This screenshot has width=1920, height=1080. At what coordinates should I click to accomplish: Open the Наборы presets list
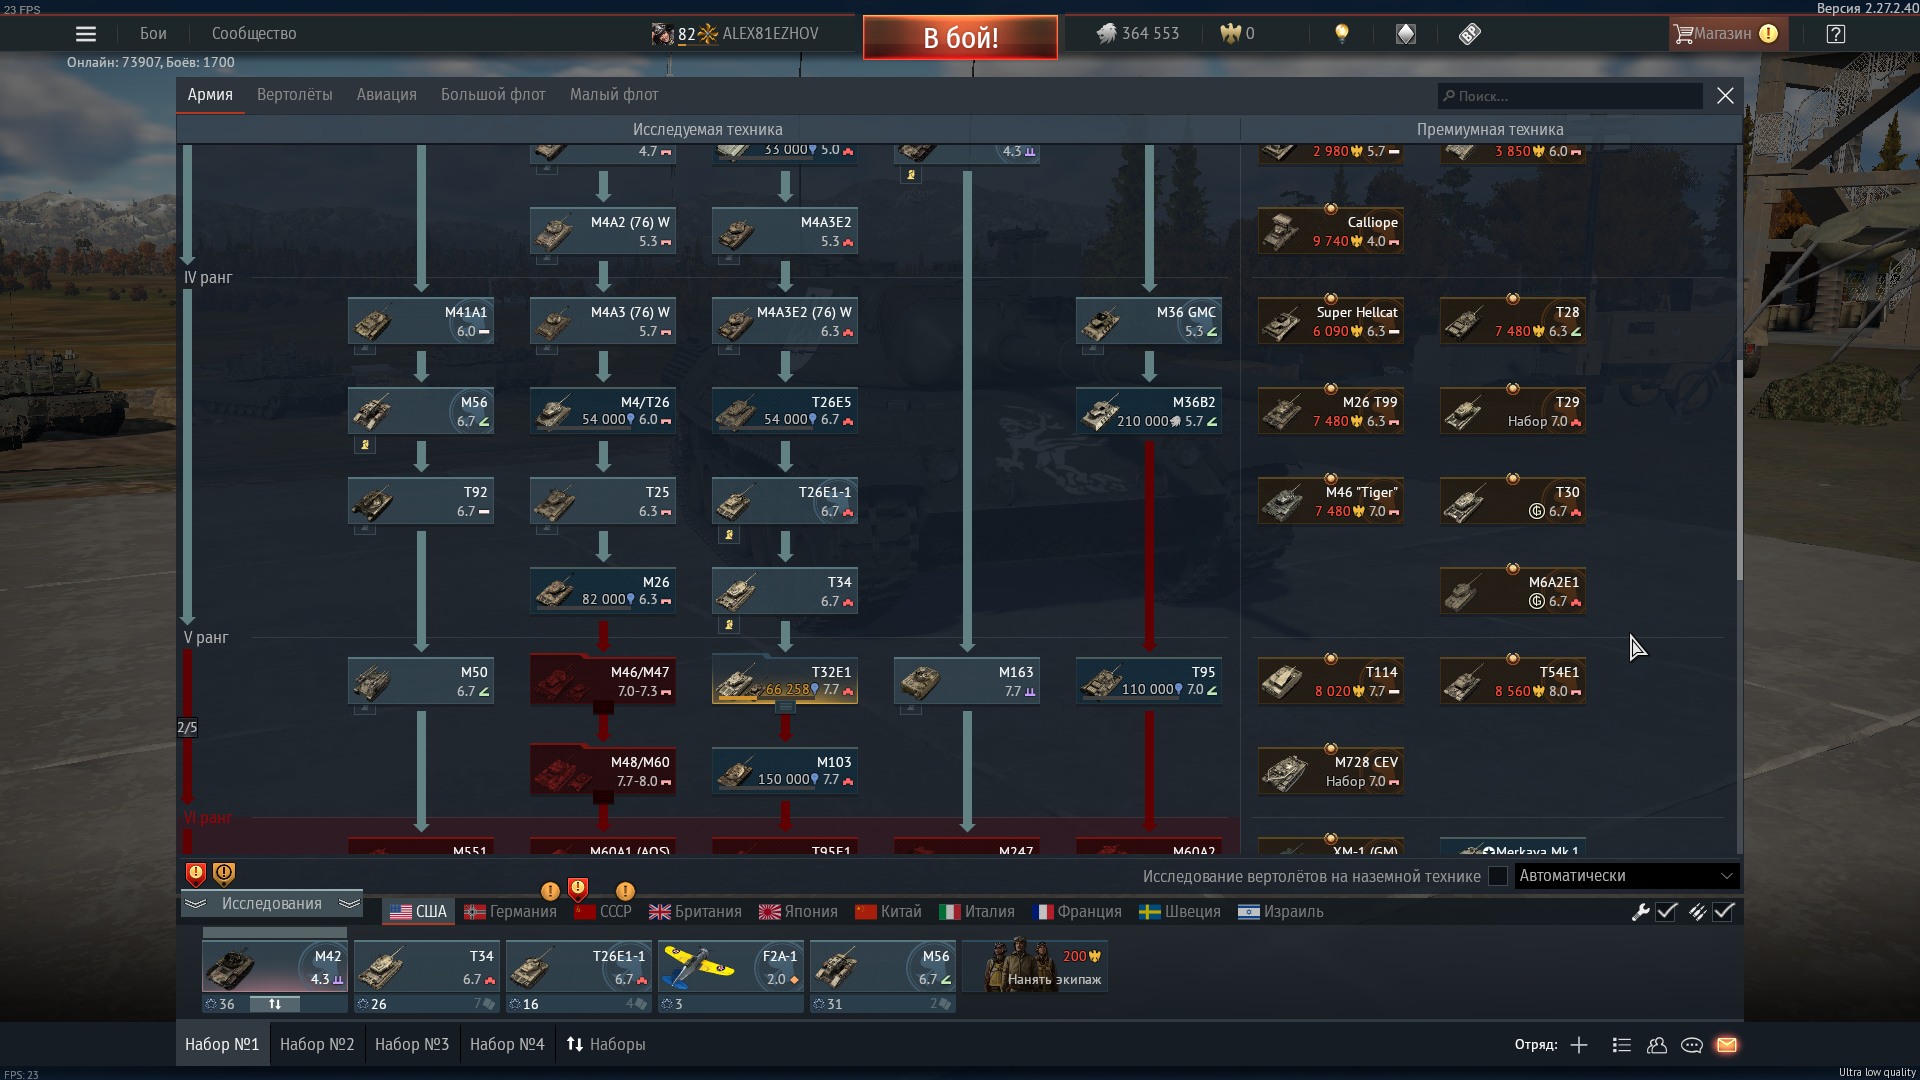point(606,1045)
